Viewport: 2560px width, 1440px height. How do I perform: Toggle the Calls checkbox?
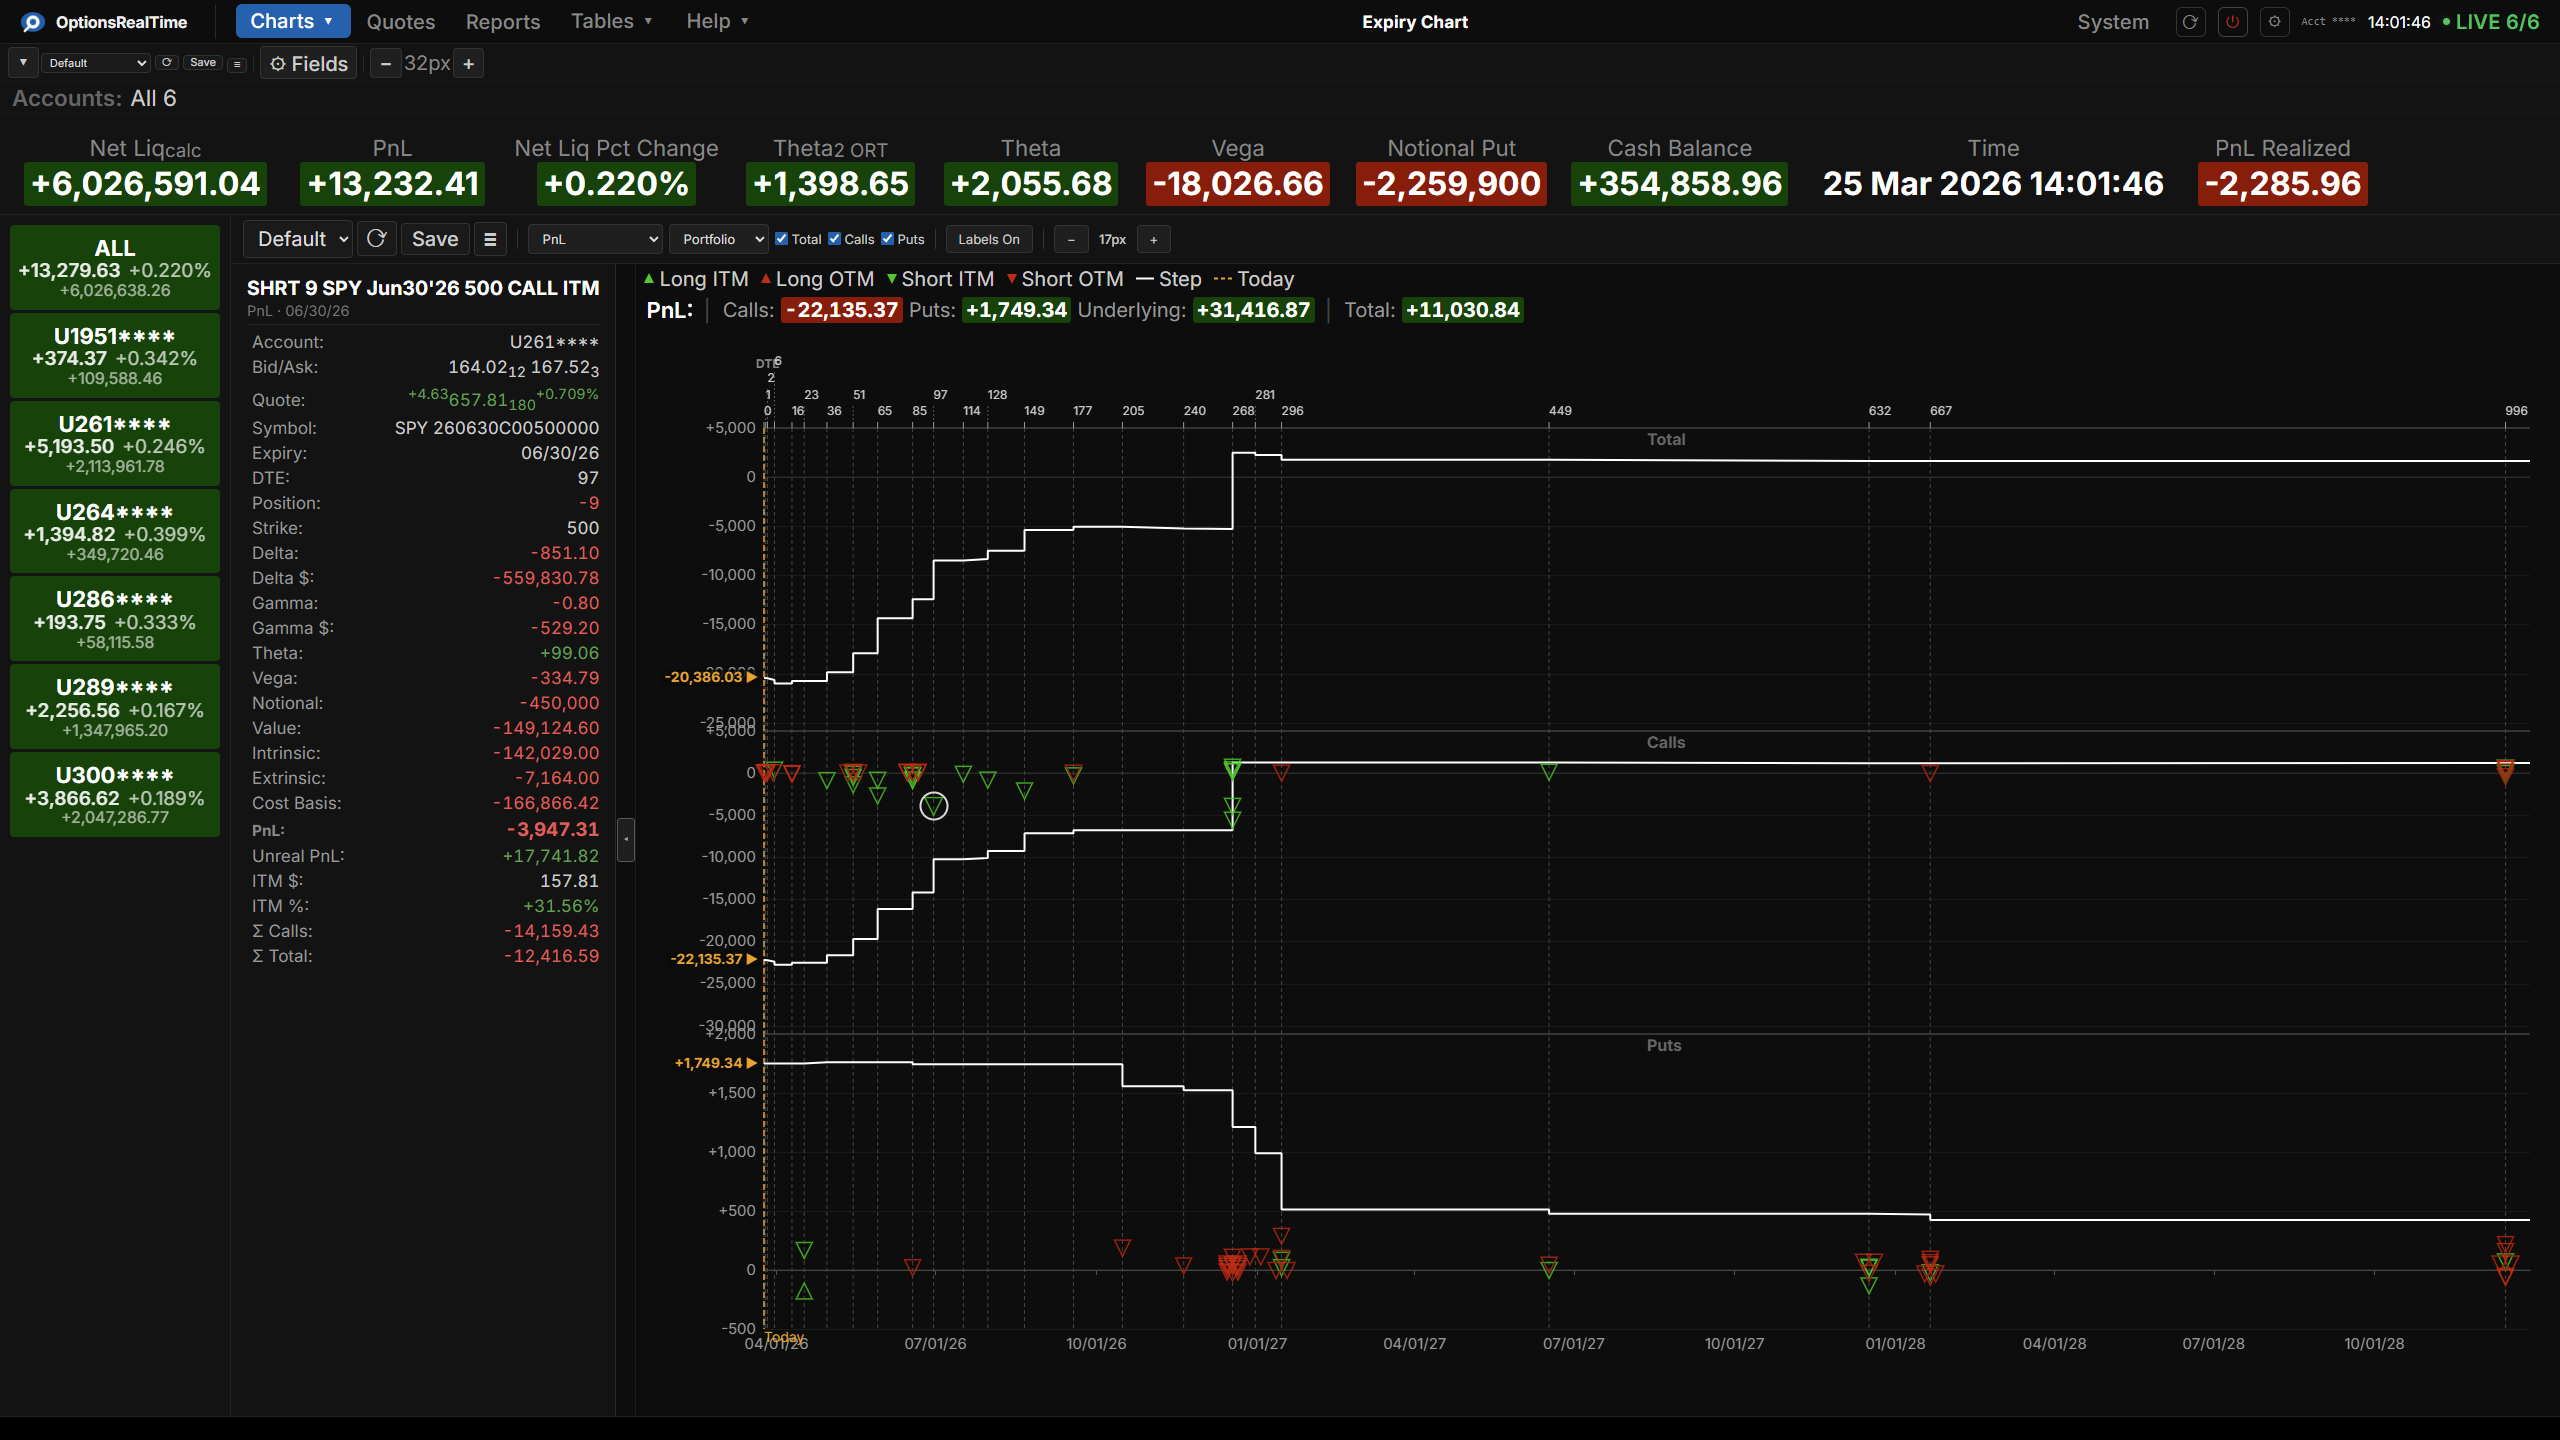tap(835, 239)
